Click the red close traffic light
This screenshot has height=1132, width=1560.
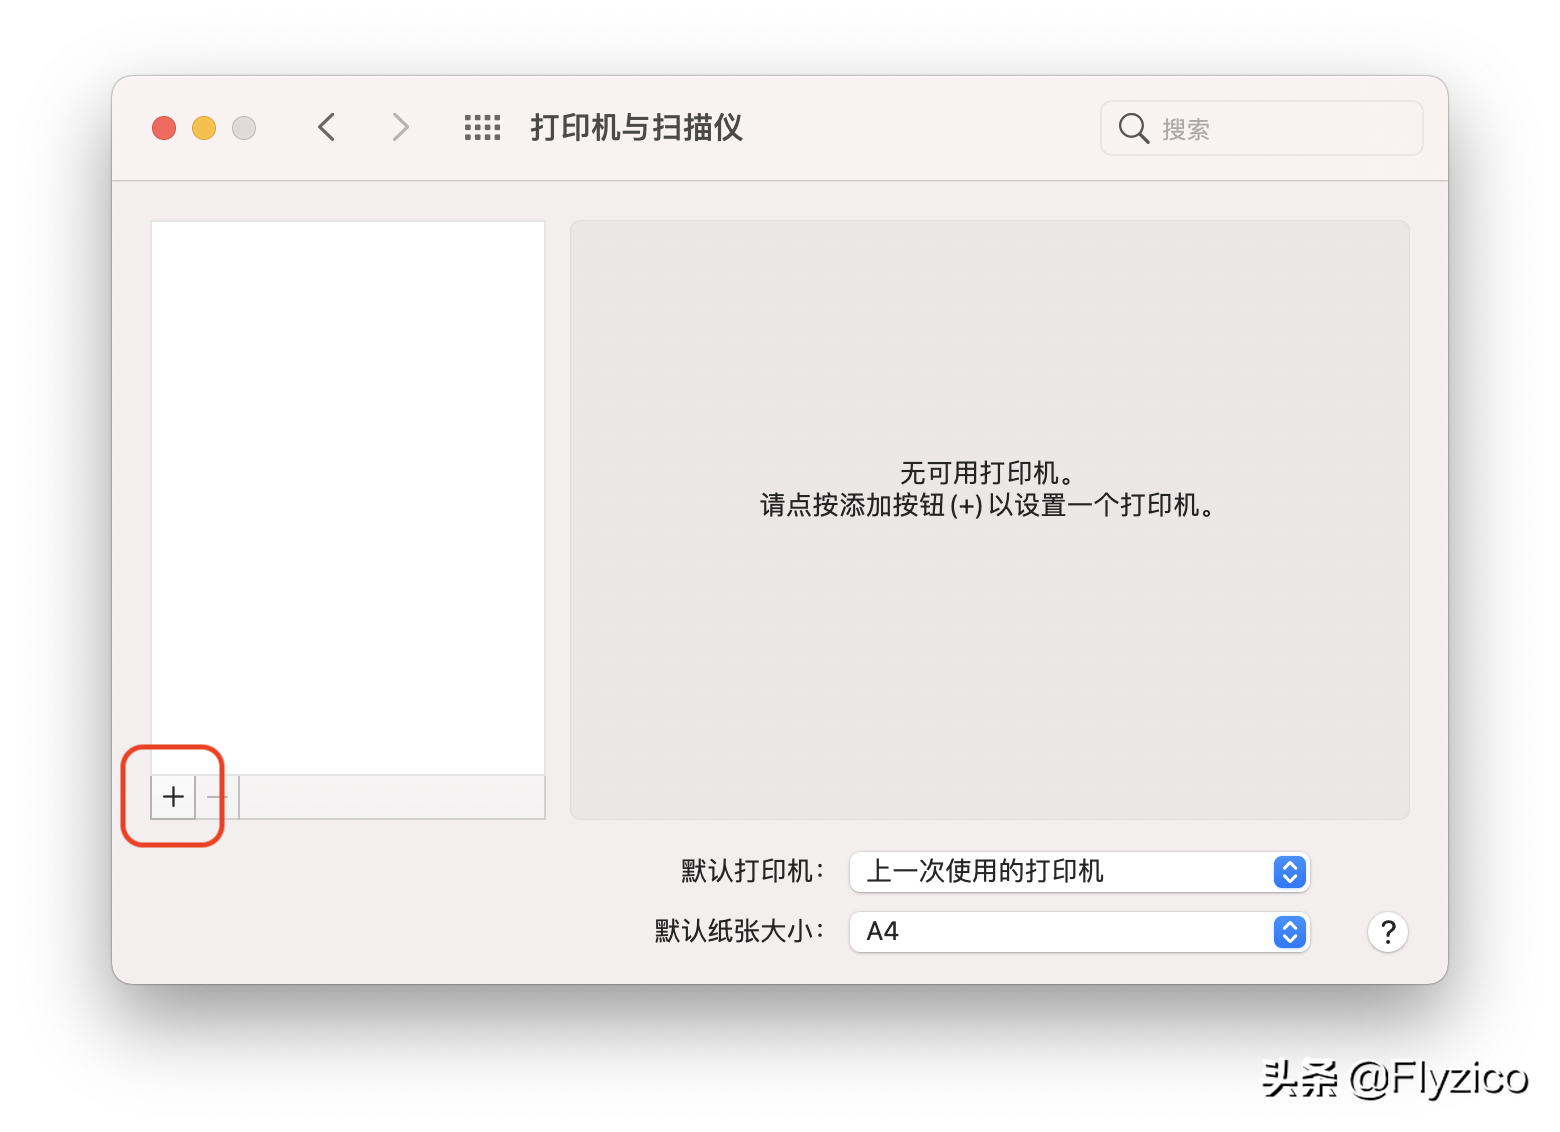164,128
